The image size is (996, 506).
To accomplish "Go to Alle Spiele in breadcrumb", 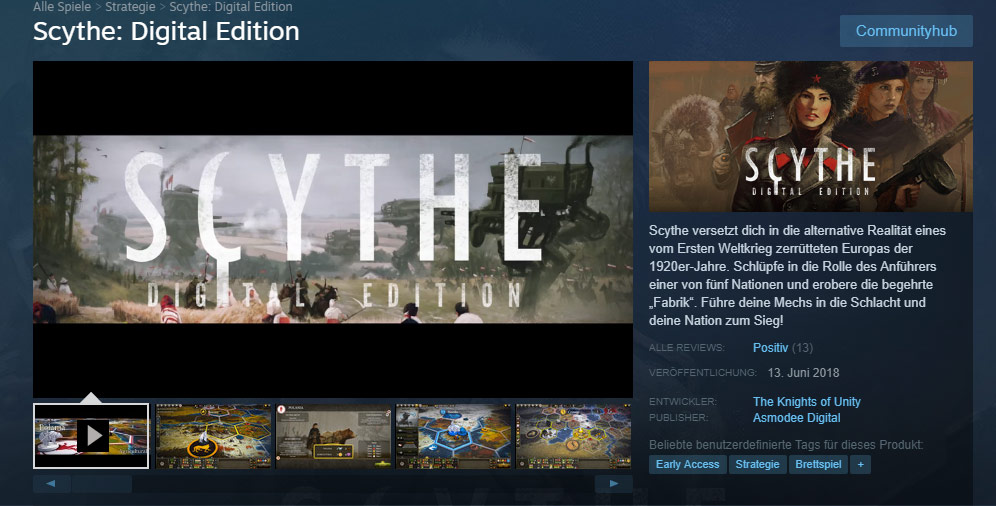I will pos(62,7).
